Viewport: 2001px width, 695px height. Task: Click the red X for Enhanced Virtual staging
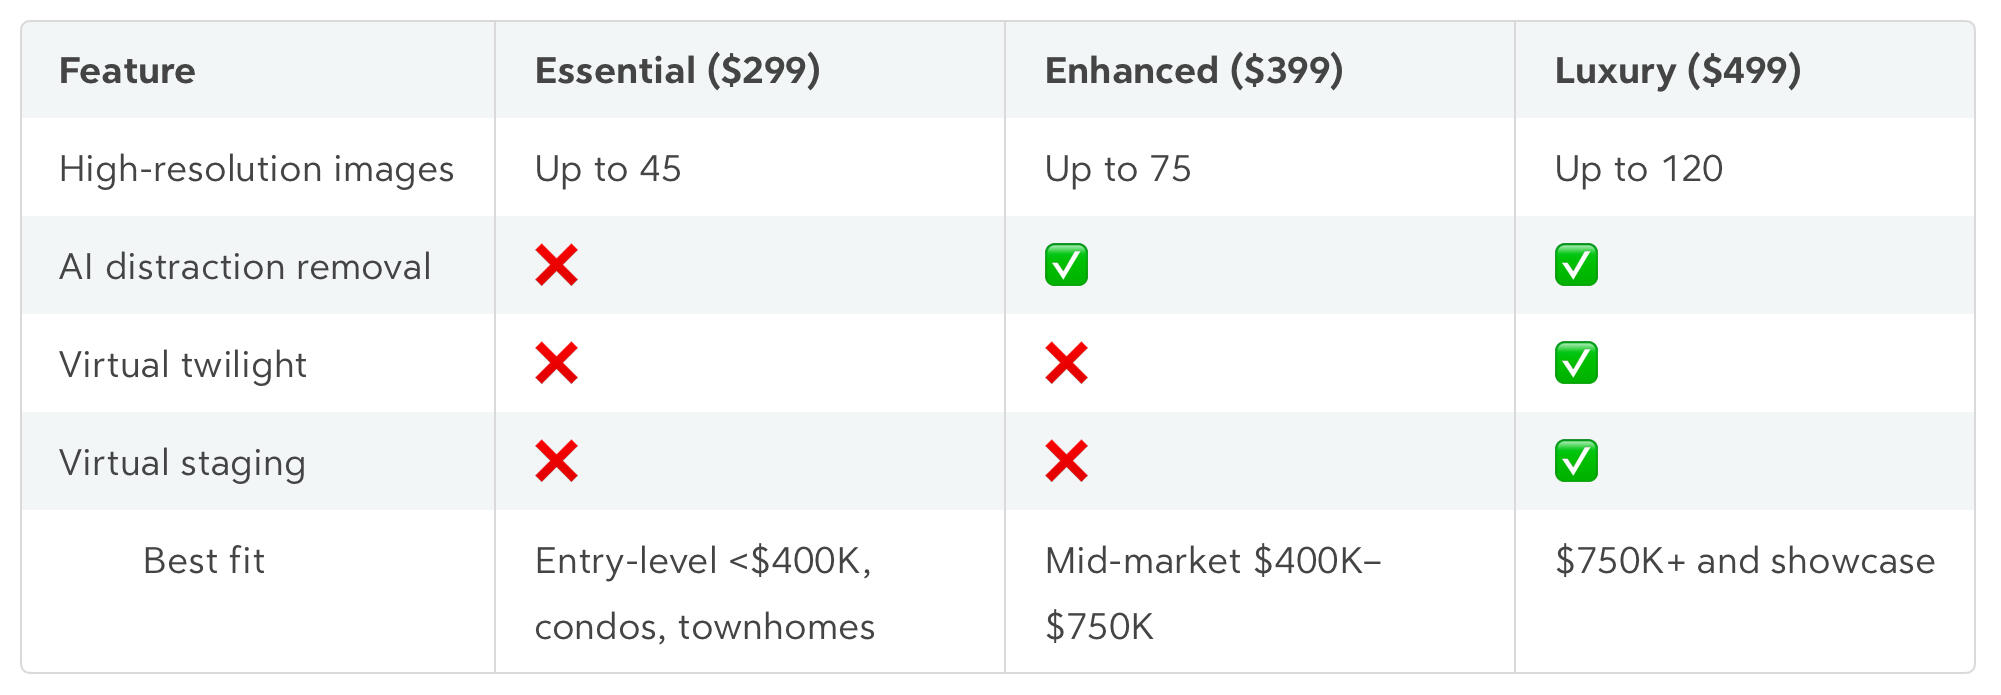pos(1066,462)
